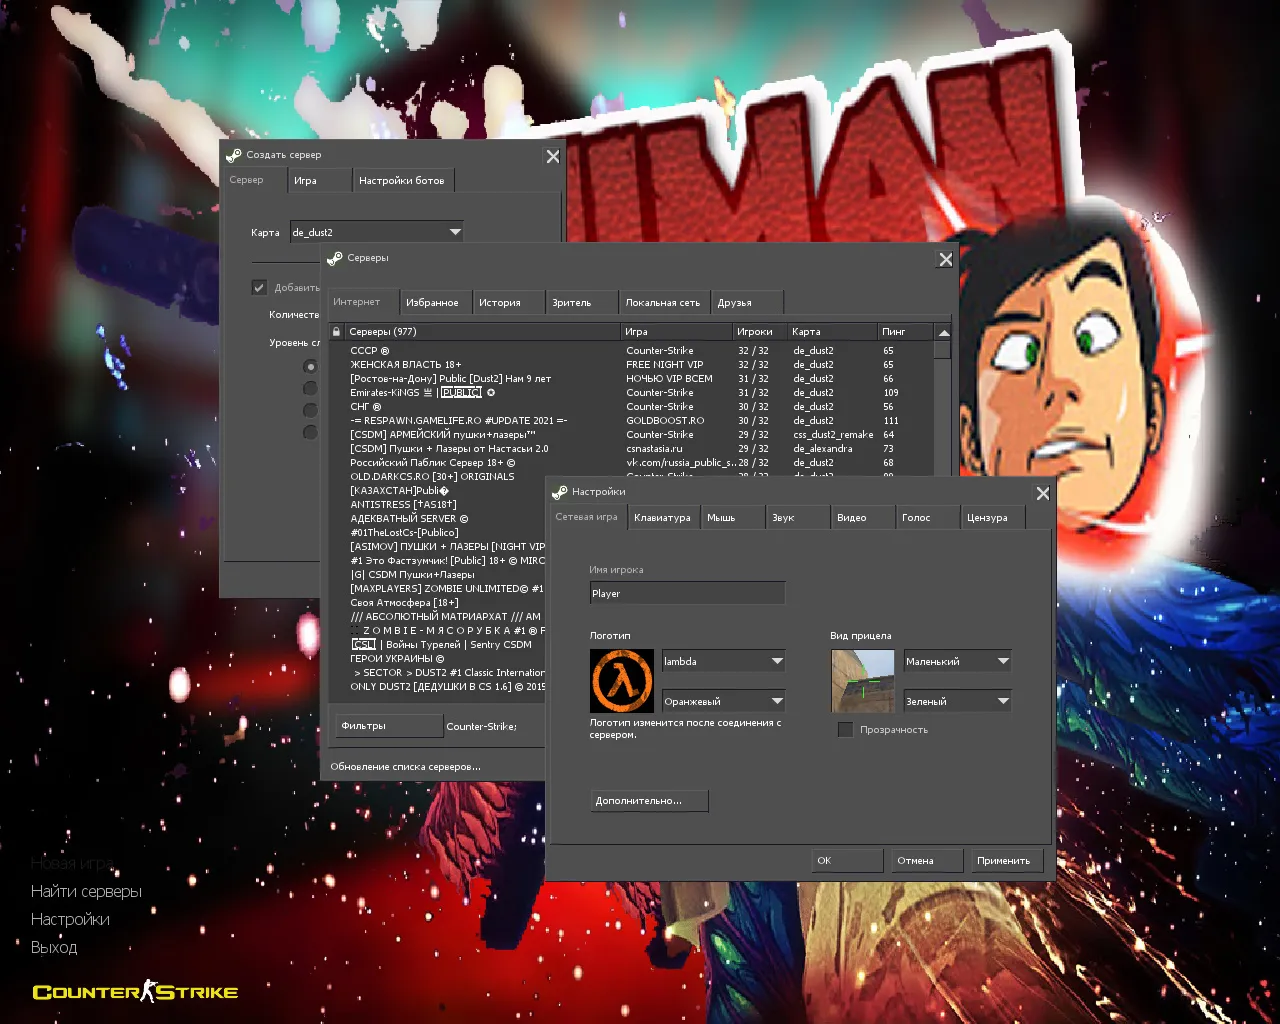1280x1024 pixels.
Task: Open the Избранное servers tab
Action: pyautogui.click(x=432, y=303)
